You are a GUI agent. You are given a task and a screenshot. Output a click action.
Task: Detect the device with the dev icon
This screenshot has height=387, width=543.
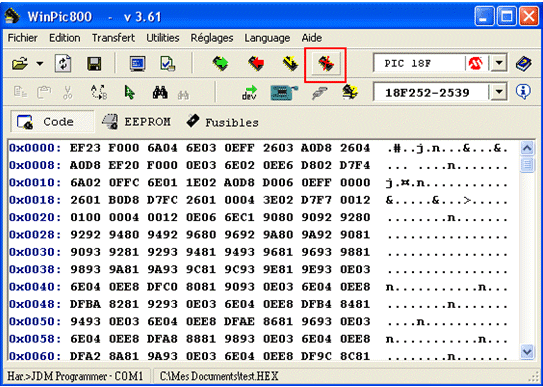(249, 92)
